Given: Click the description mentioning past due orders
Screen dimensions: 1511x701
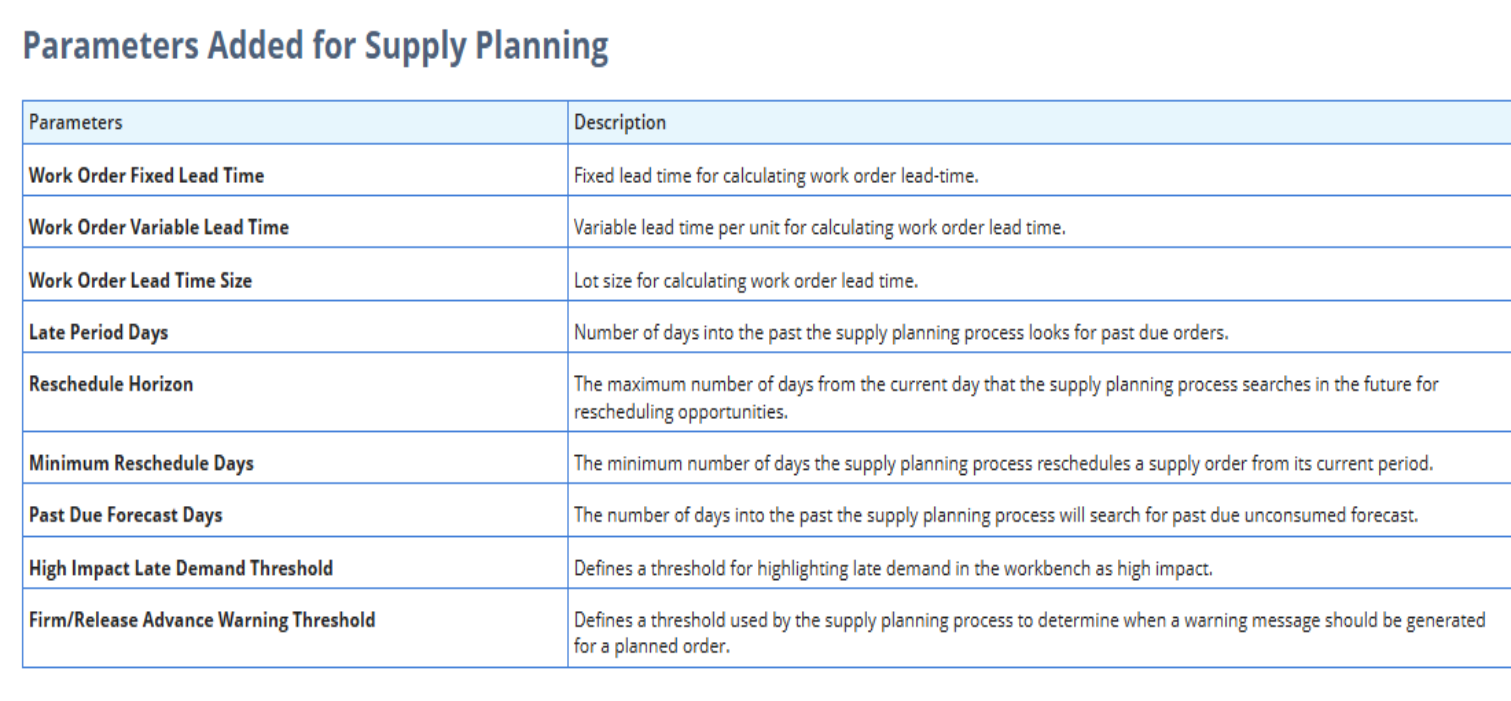Looking at the screenshot, I should [x=900, y=332].
